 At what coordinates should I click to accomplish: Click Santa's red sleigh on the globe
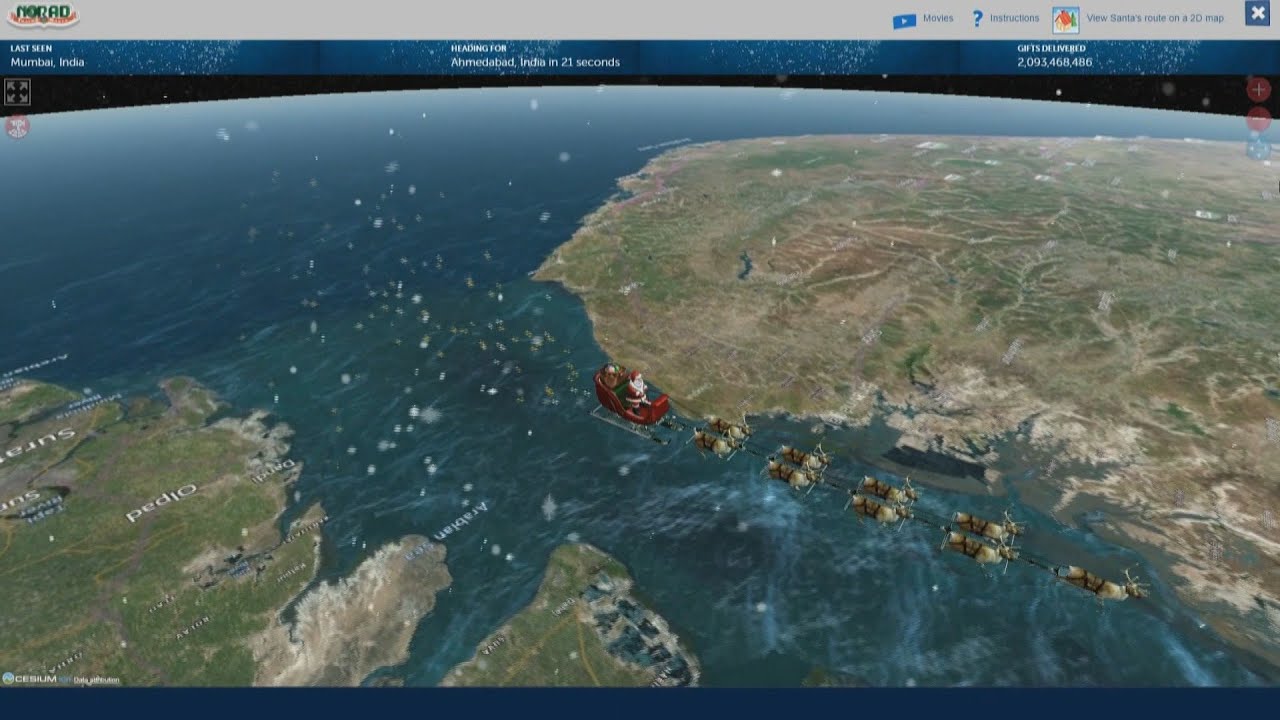630,396
